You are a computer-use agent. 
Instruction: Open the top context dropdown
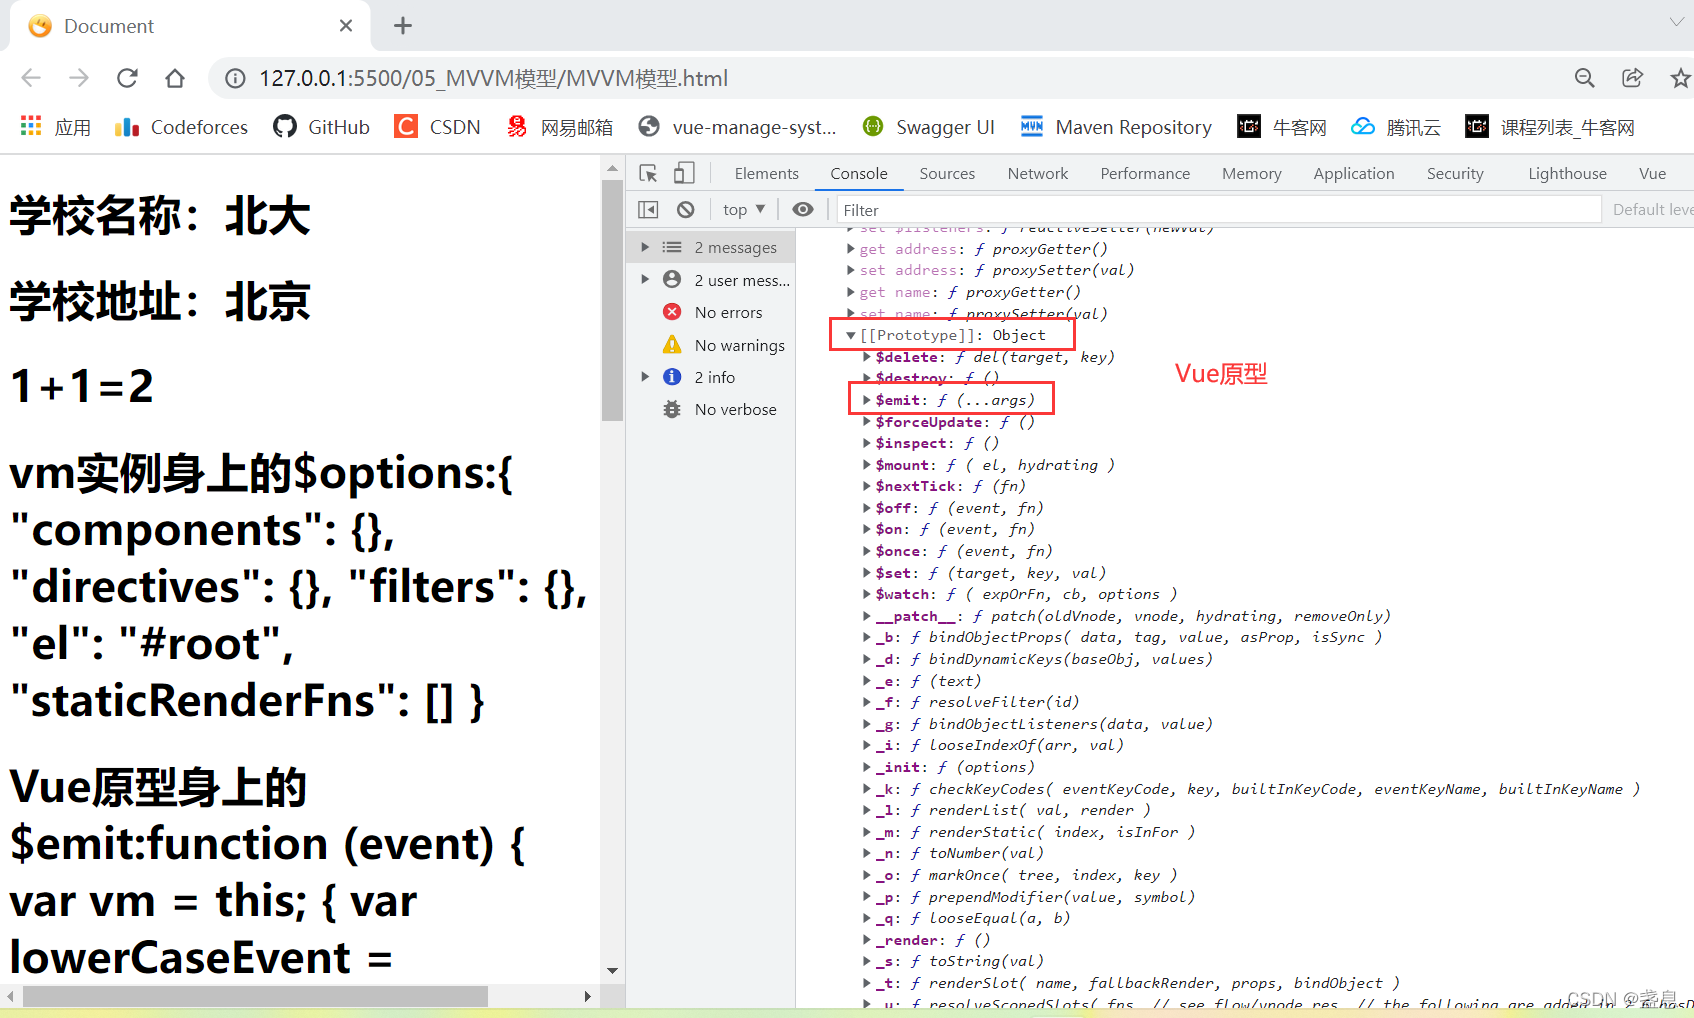pos(744,209)
